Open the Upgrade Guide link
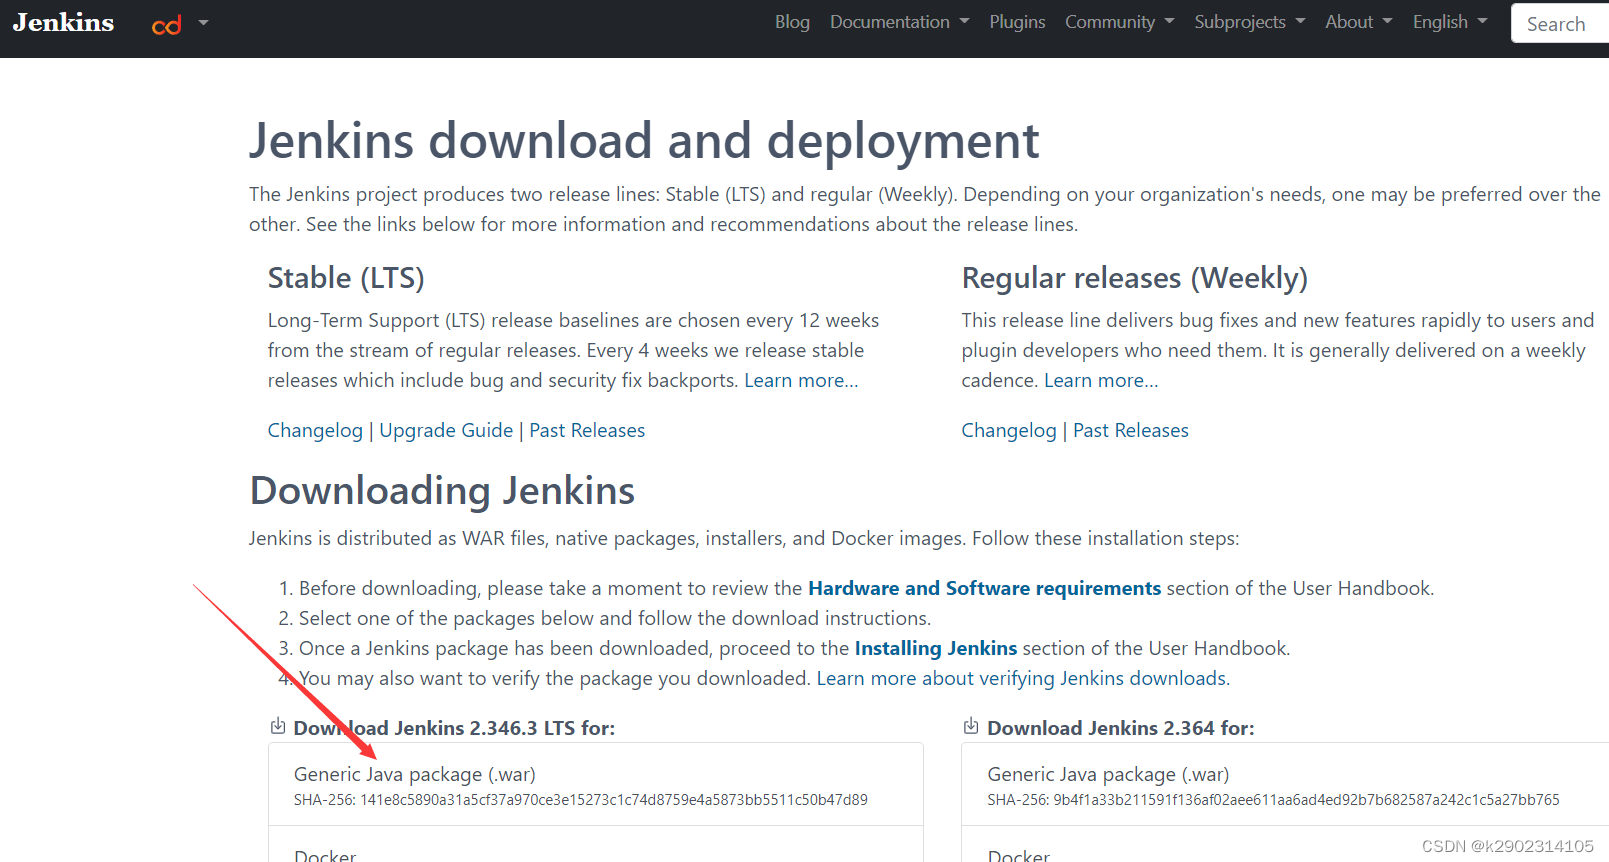1609x862 pixels. point(446,430)
